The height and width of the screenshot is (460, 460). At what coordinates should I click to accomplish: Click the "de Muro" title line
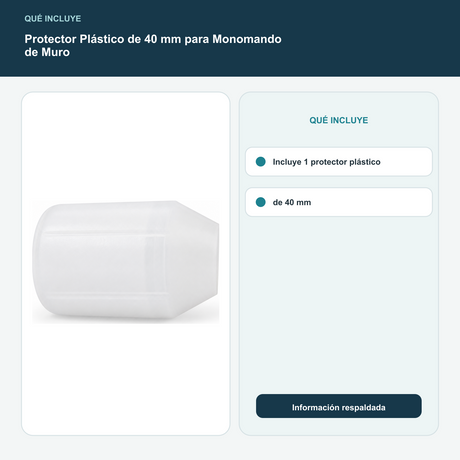point(47,52)
